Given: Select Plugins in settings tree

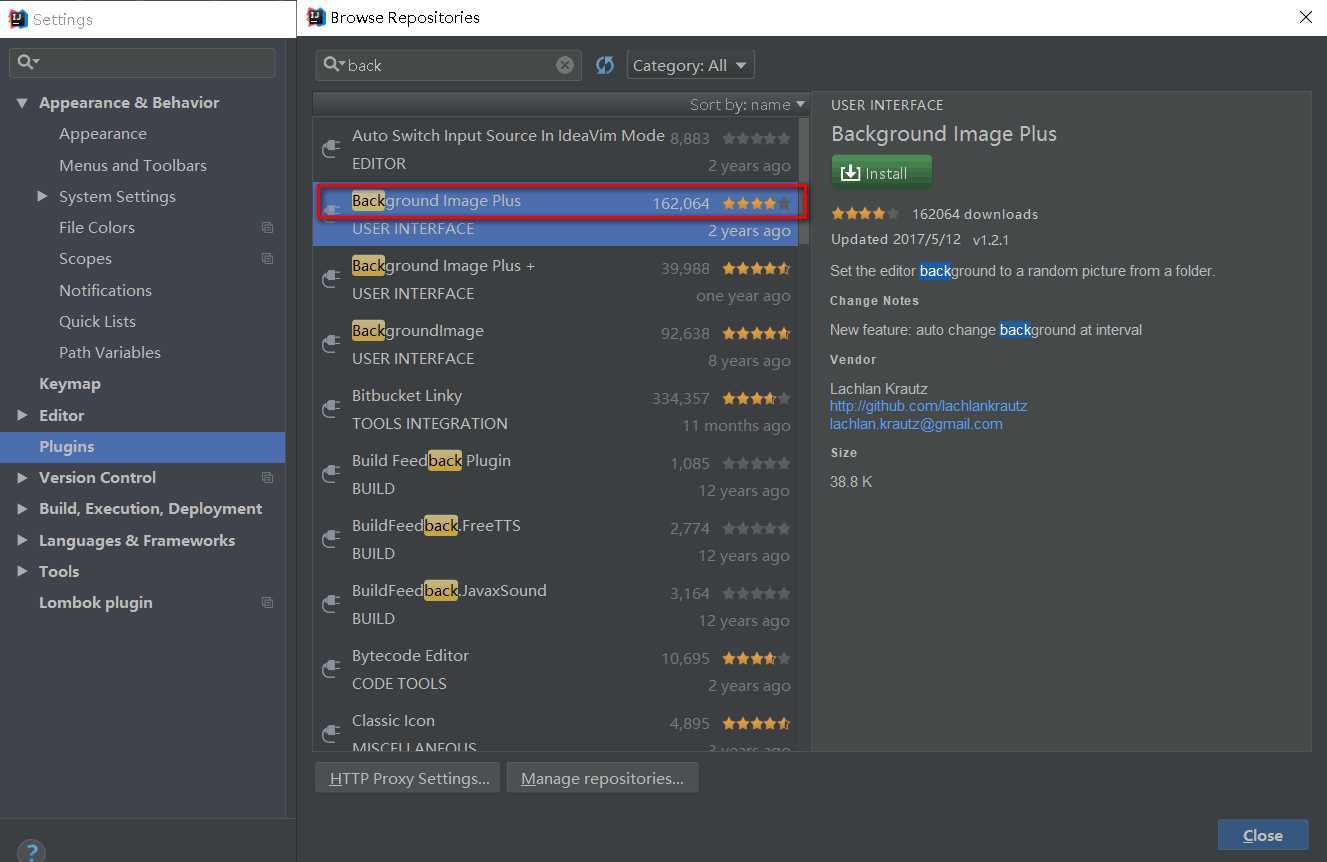Looking at the screenshot, I should point(142,447).
